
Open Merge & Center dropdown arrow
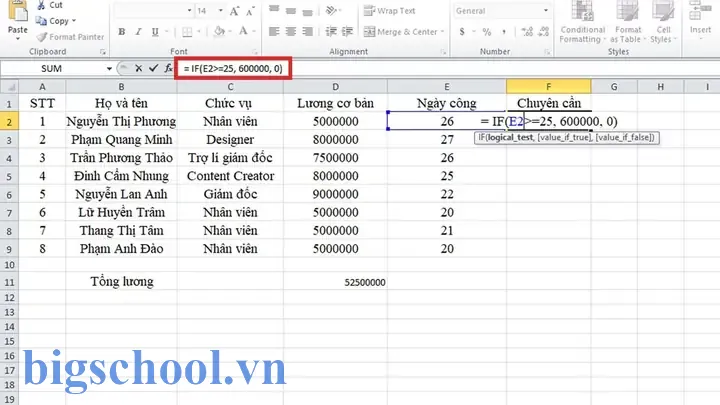point(442,32)
